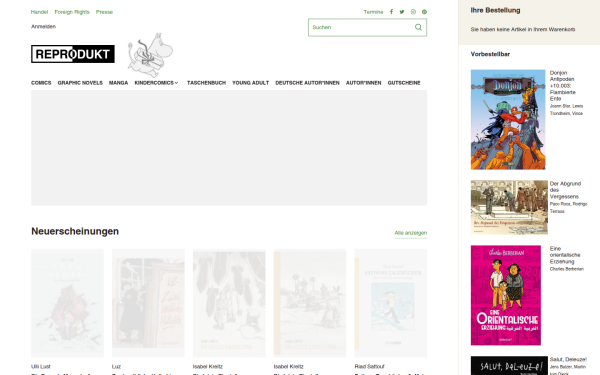Open the Ulli Lust book cover
This screenshot has height=375, width=600.
[x=67, y=303]
